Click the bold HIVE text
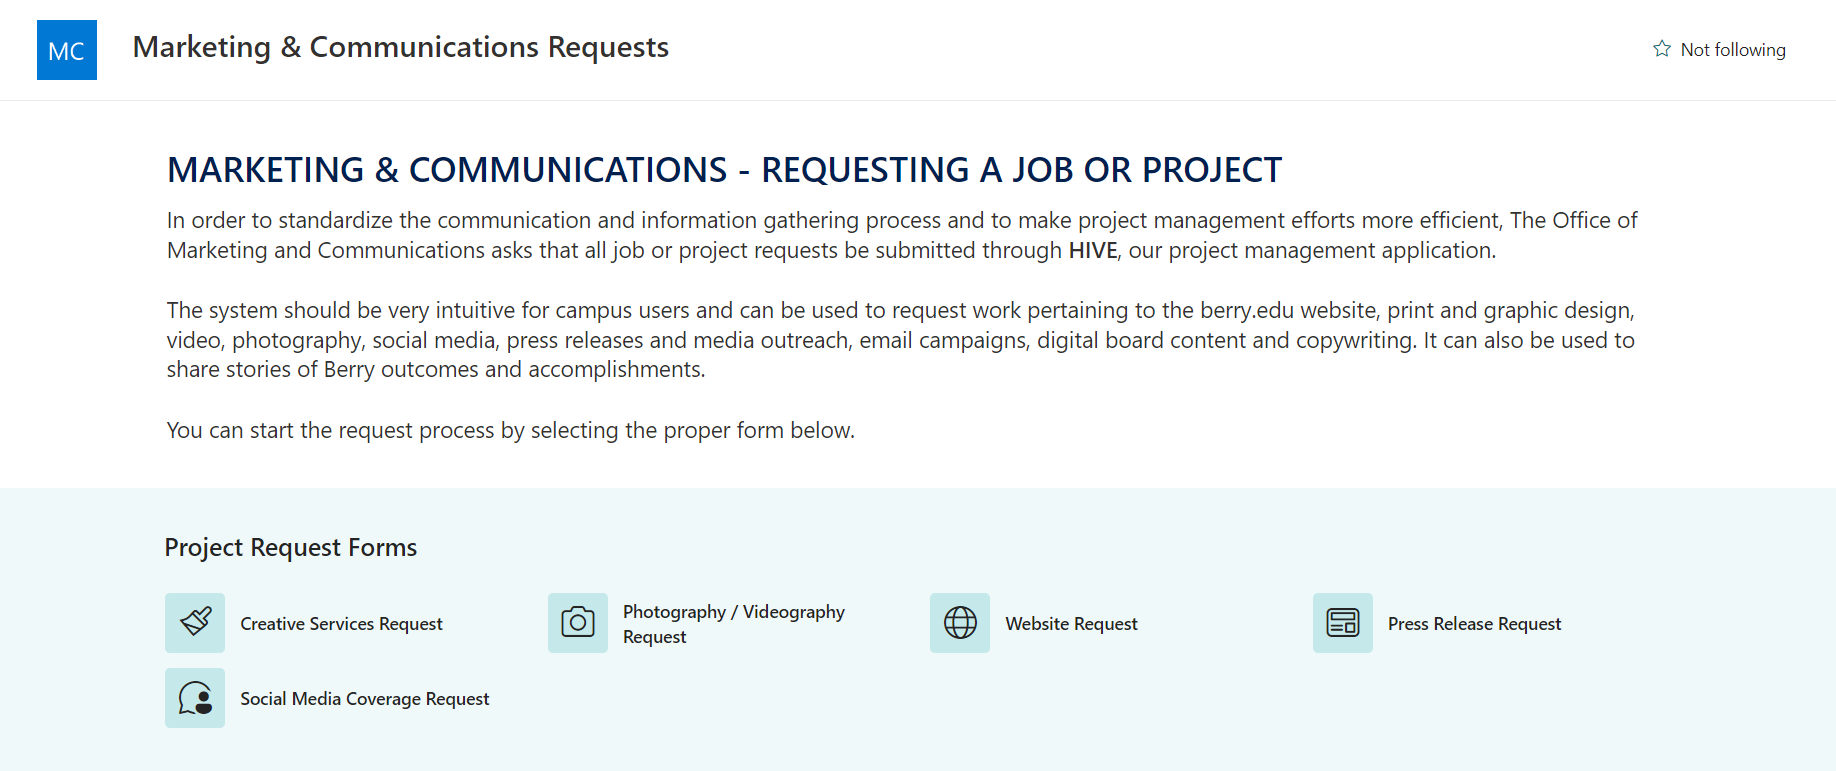The image size is (1836, 771). click(1092, 250)
